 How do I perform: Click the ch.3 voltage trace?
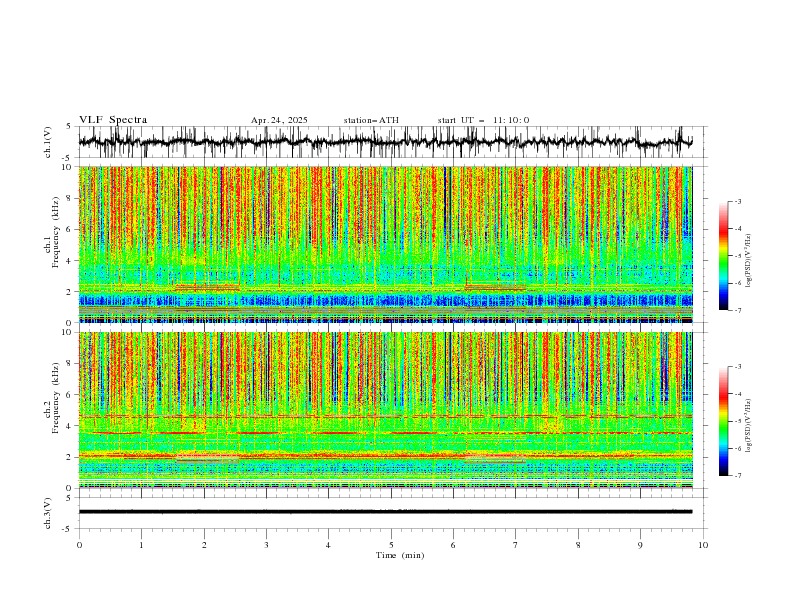[x=385, y=512]
